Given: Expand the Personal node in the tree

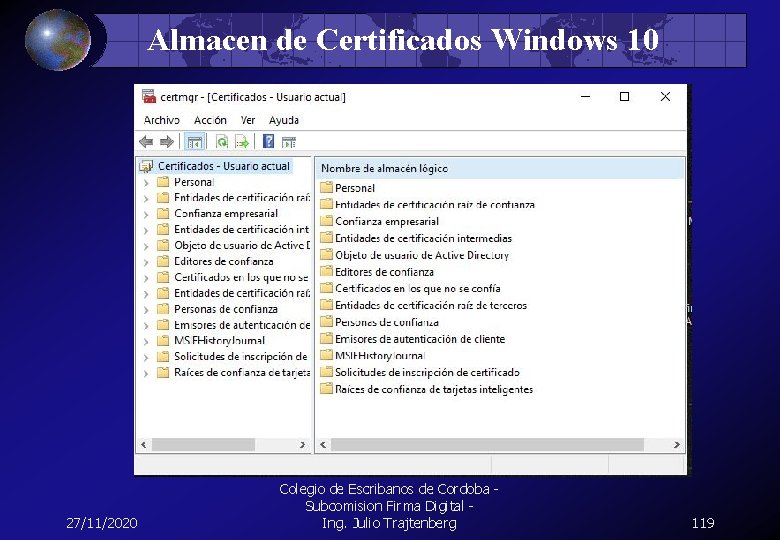Looking at the screenshot, I should (146, 183).
